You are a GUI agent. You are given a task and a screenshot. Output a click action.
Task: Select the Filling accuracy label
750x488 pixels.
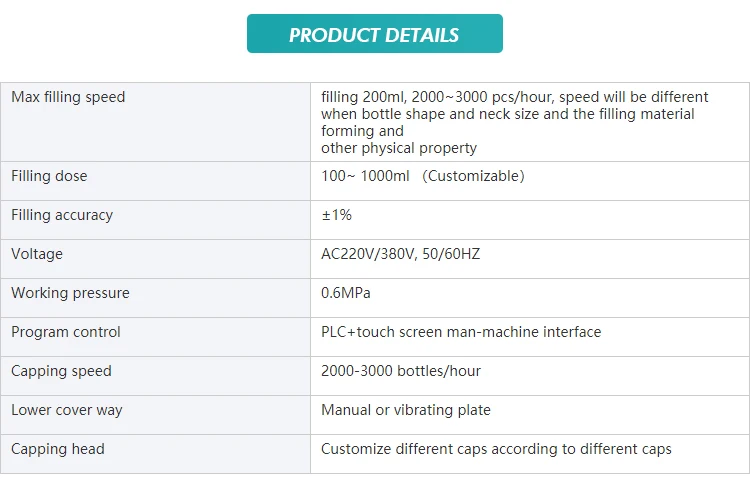pos(62,215)
